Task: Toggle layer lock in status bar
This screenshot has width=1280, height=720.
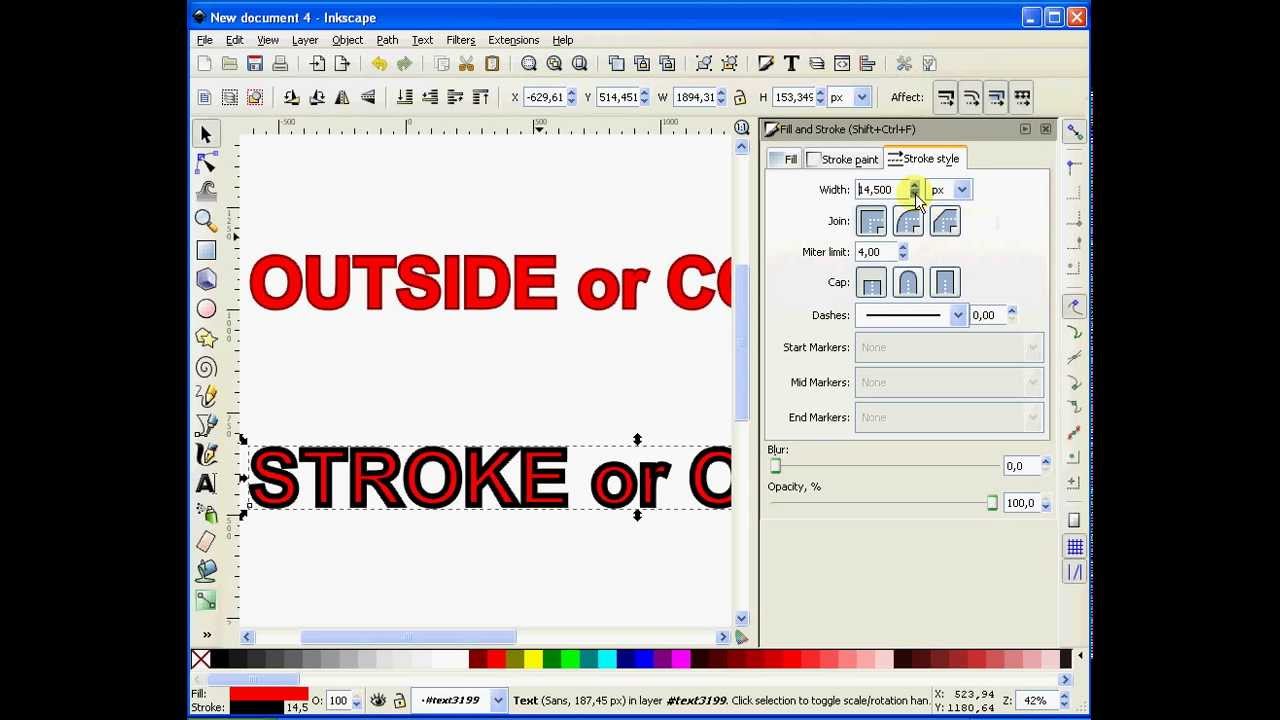Action: (x=399, y=701)
